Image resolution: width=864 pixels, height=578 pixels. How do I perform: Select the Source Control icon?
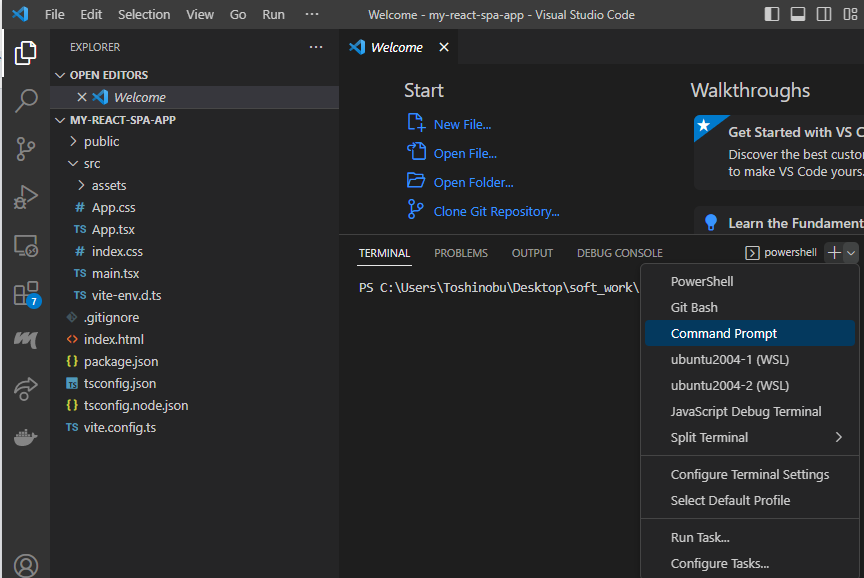pyautogui.click(x=25, y=148)
